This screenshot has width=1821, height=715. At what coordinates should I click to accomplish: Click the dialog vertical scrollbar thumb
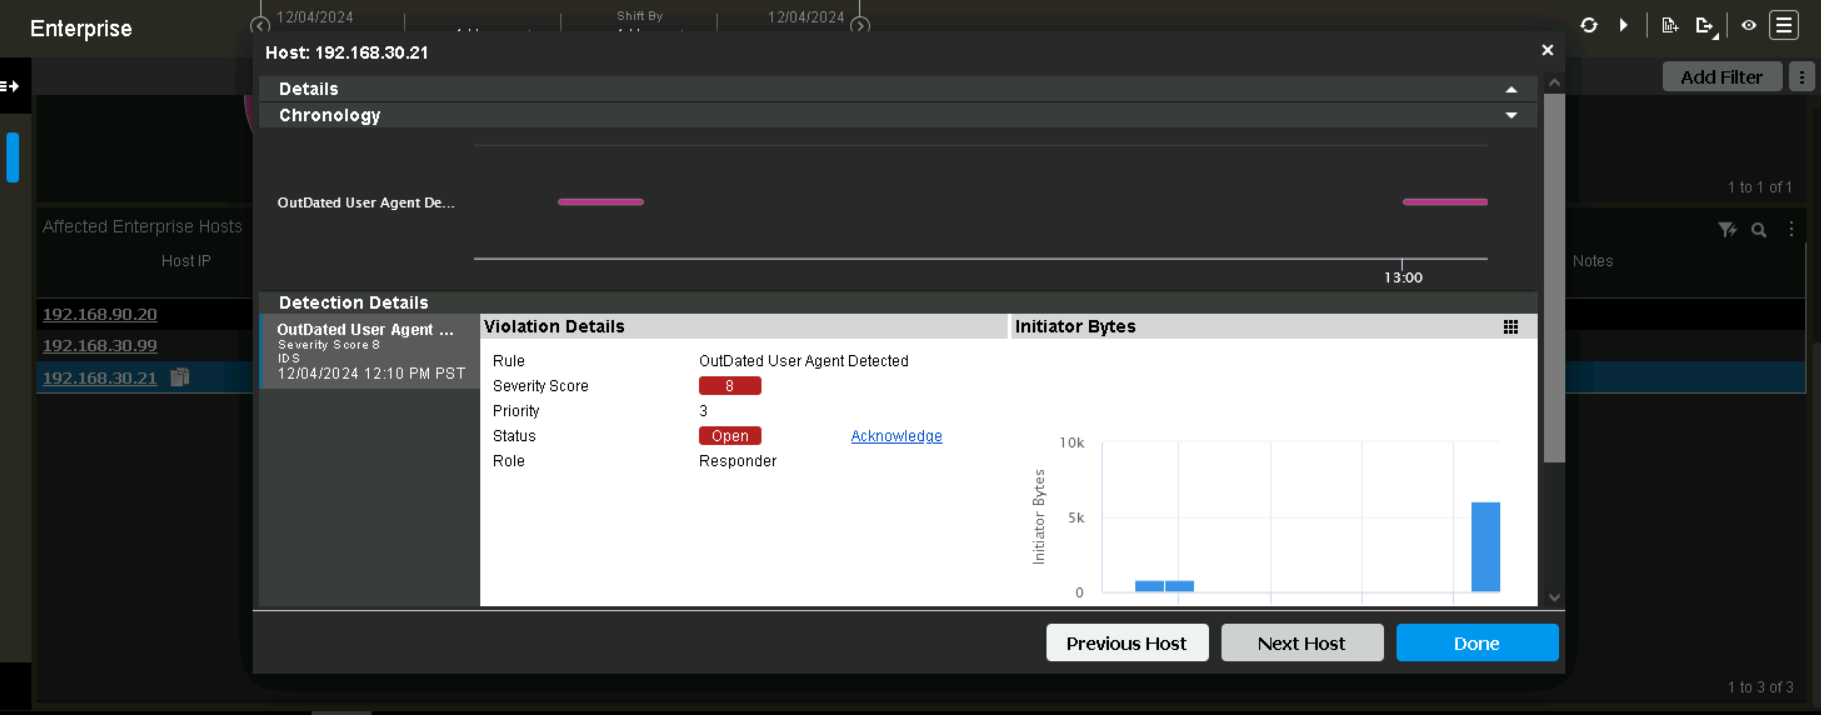(1553, 278)
